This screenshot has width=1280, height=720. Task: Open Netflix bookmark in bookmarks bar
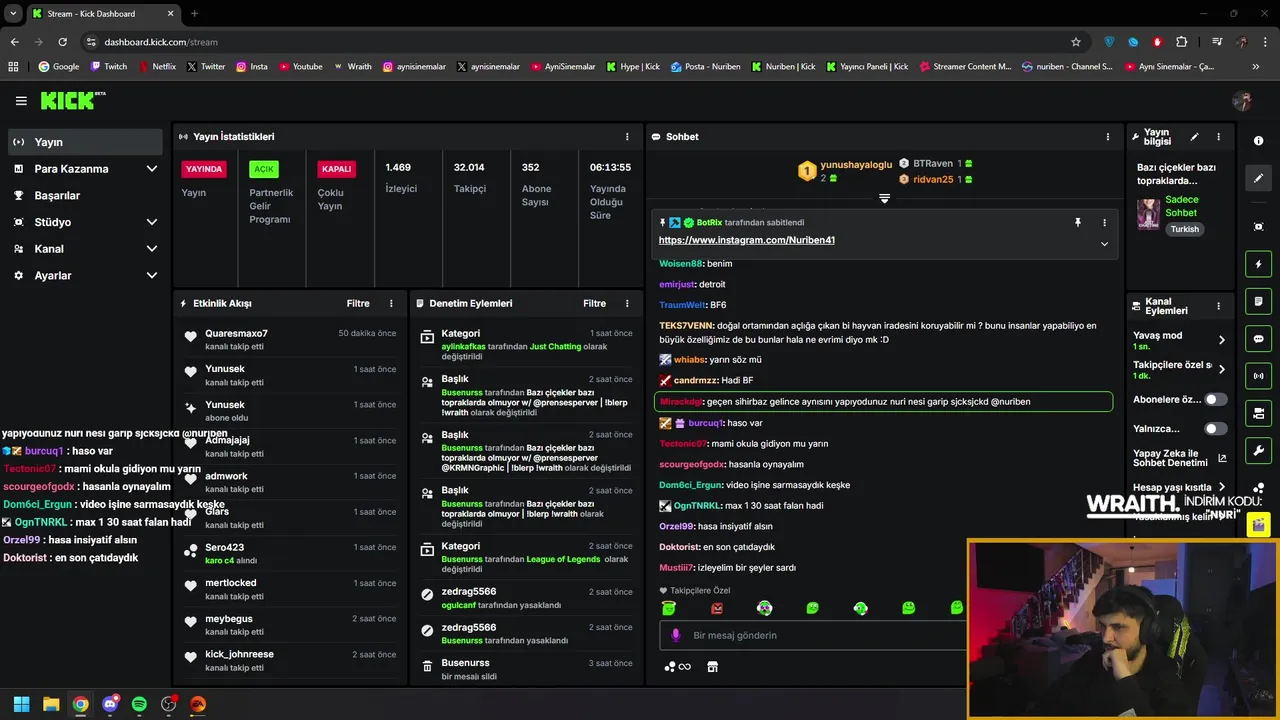point(157,67)
